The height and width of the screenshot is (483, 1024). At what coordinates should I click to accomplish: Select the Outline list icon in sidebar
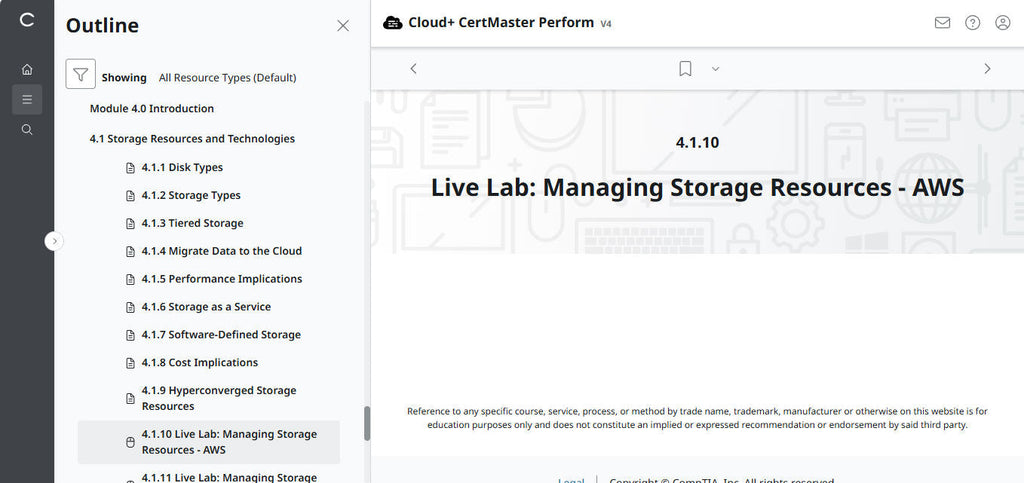27,99
